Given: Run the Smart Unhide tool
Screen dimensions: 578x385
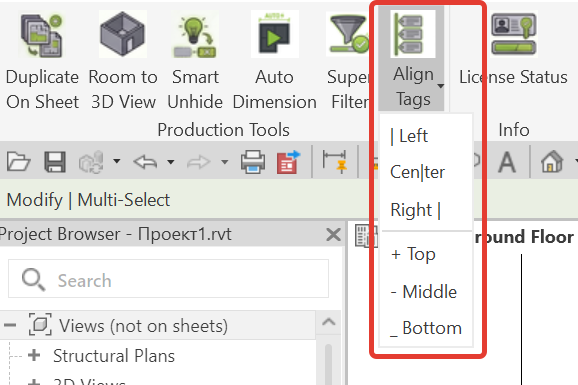Looking at the screenshot, I should [x=195, y=61].
